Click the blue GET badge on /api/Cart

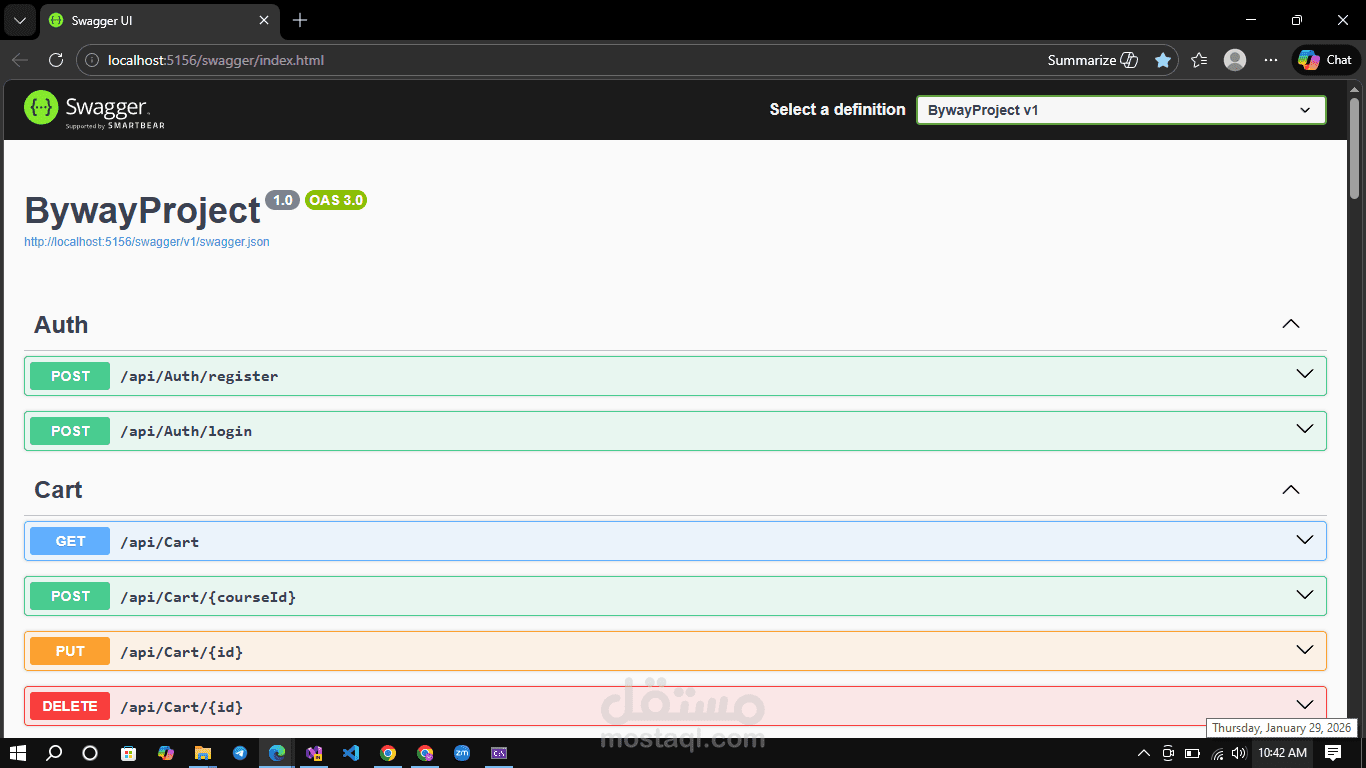[x=69, y=540]
